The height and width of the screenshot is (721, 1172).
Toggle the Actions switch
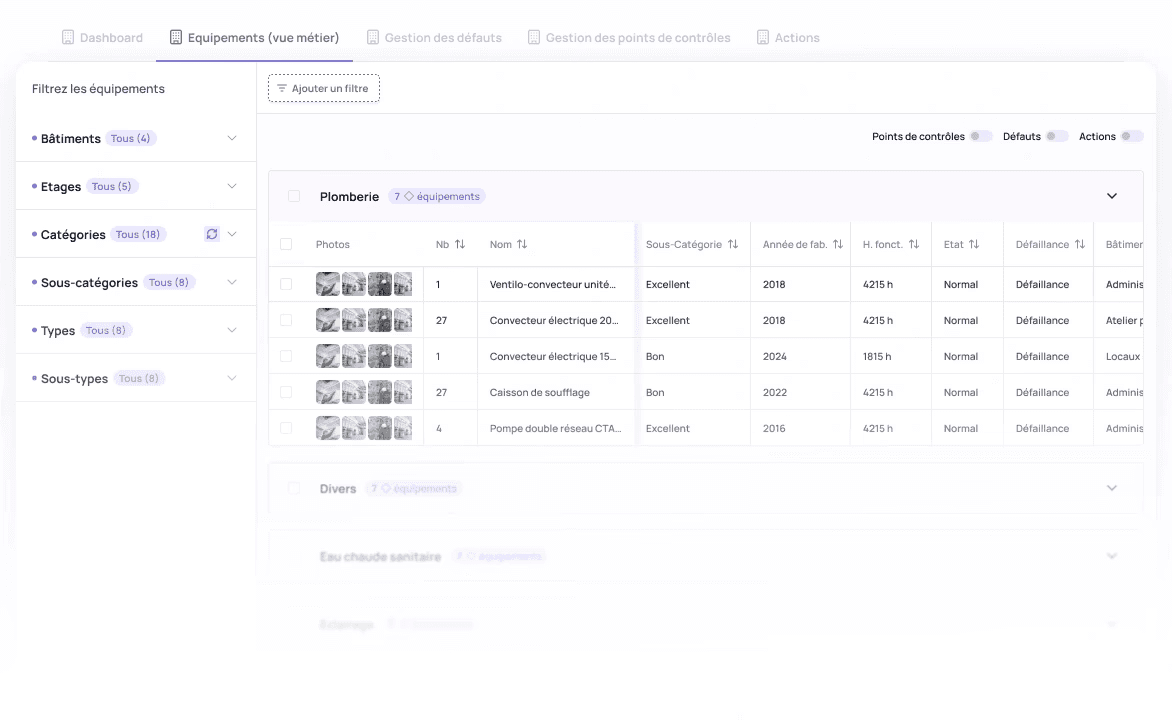coord(1132,136)
